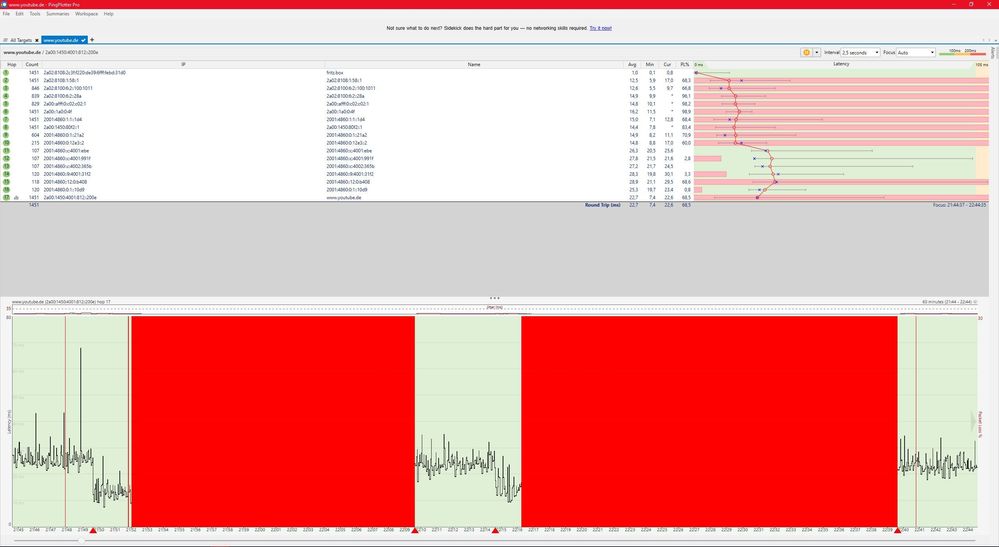This screenshot has height=547, width=999.
Task: Select hop 5 number icon
Action: point(6,104)
